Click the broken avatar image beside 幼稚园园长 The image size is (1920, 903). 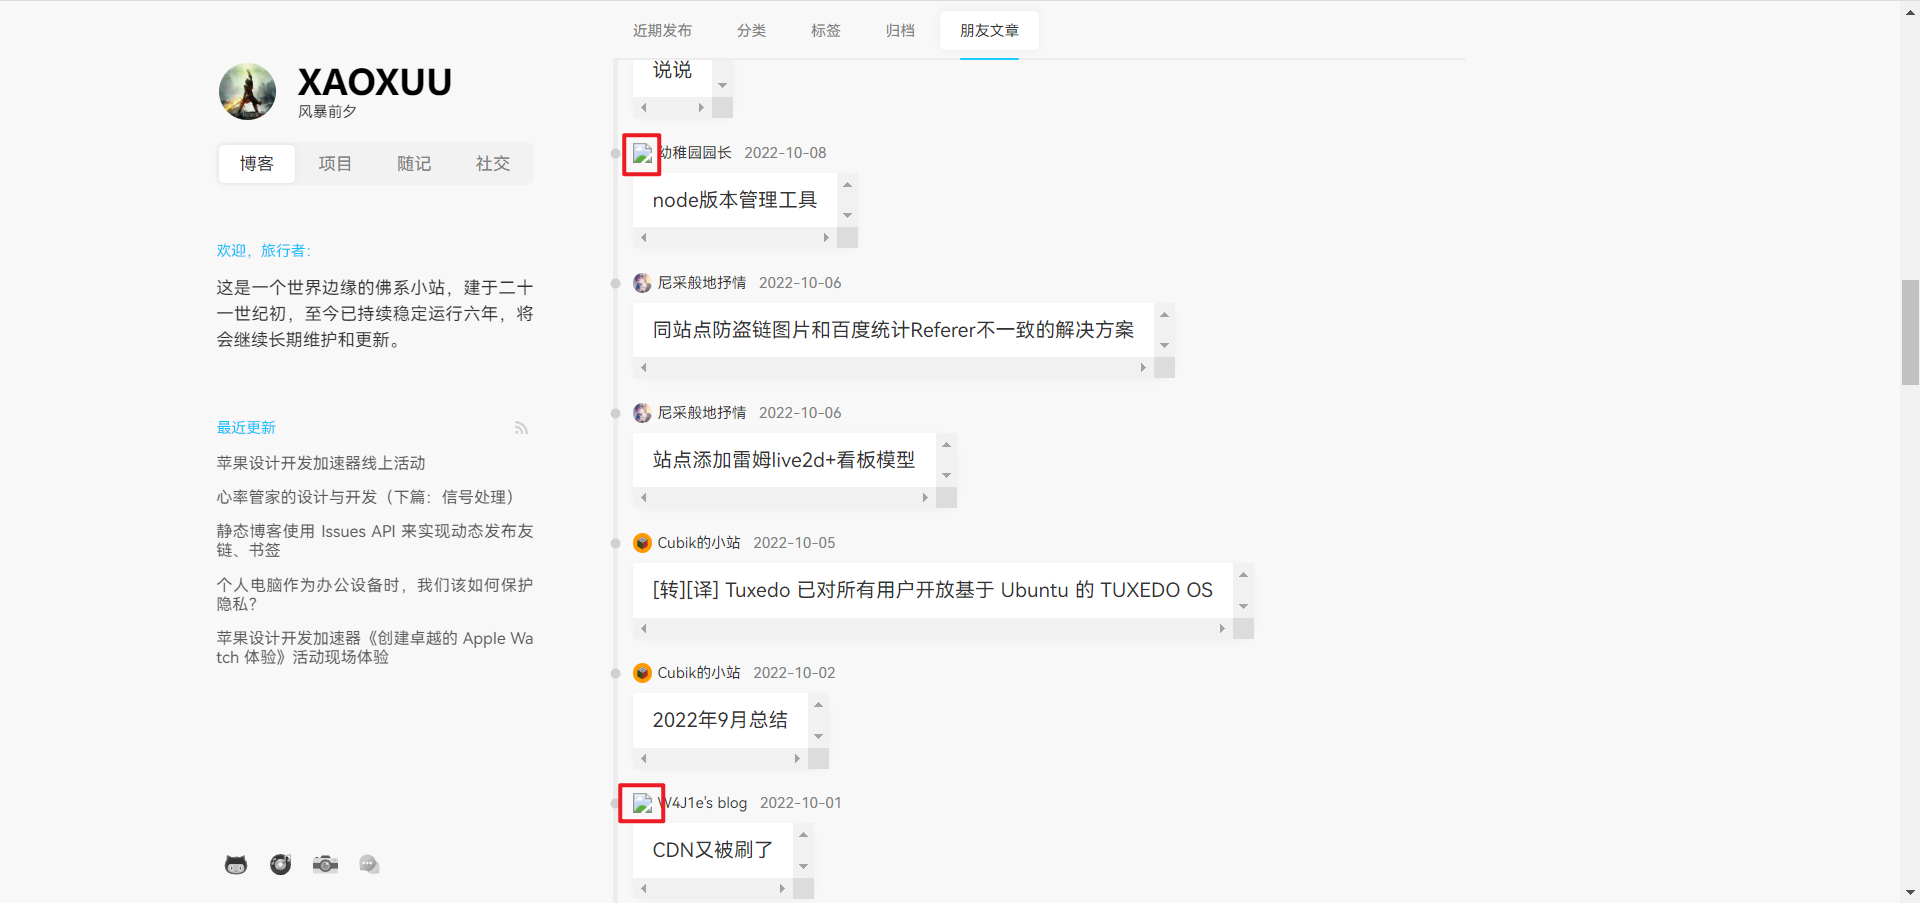[x=642, y=154]
